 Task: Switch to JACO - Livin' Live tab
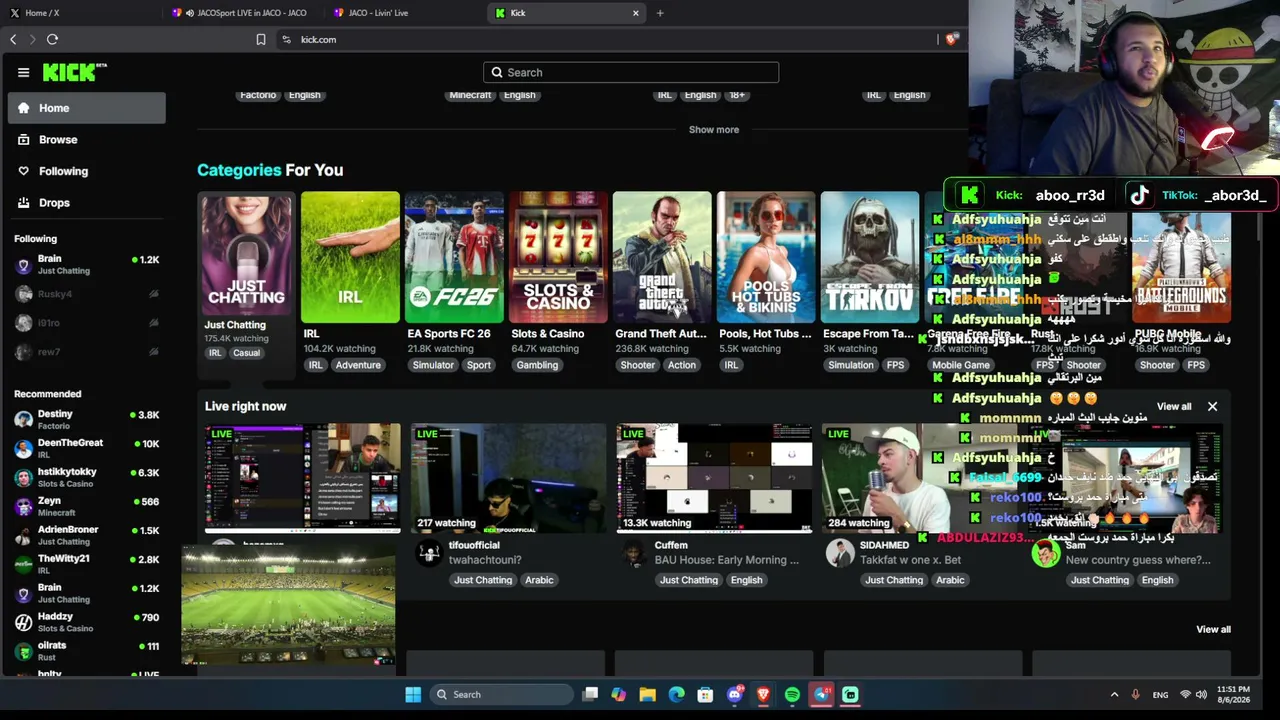pyautogui.click(x=402, y=13)
